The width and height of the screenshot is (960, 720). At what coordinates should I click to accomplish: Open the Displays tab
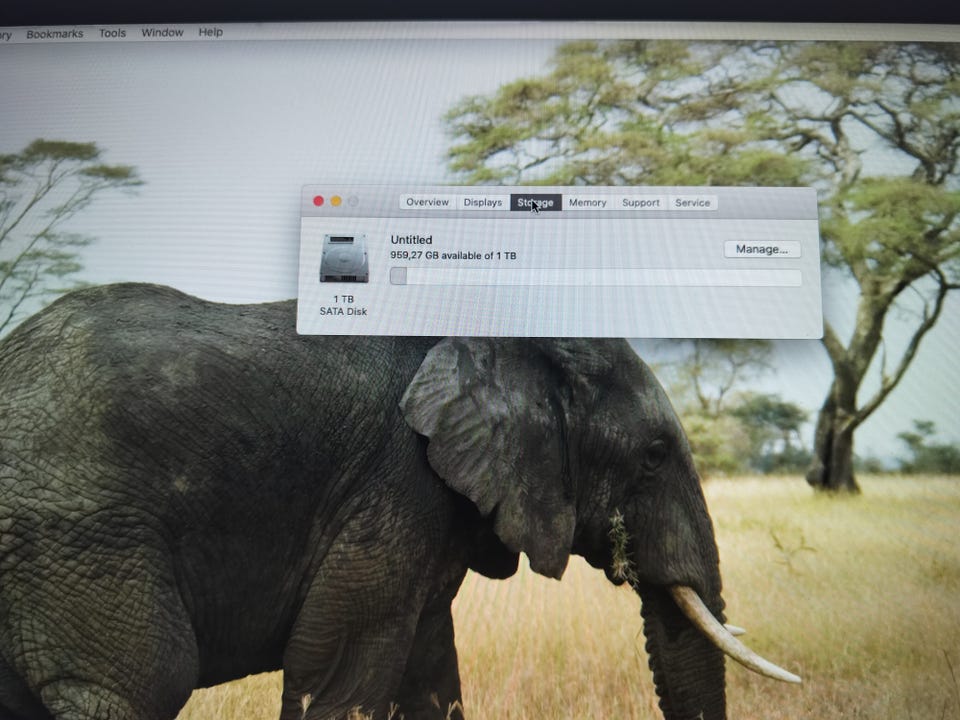[482, 202]
